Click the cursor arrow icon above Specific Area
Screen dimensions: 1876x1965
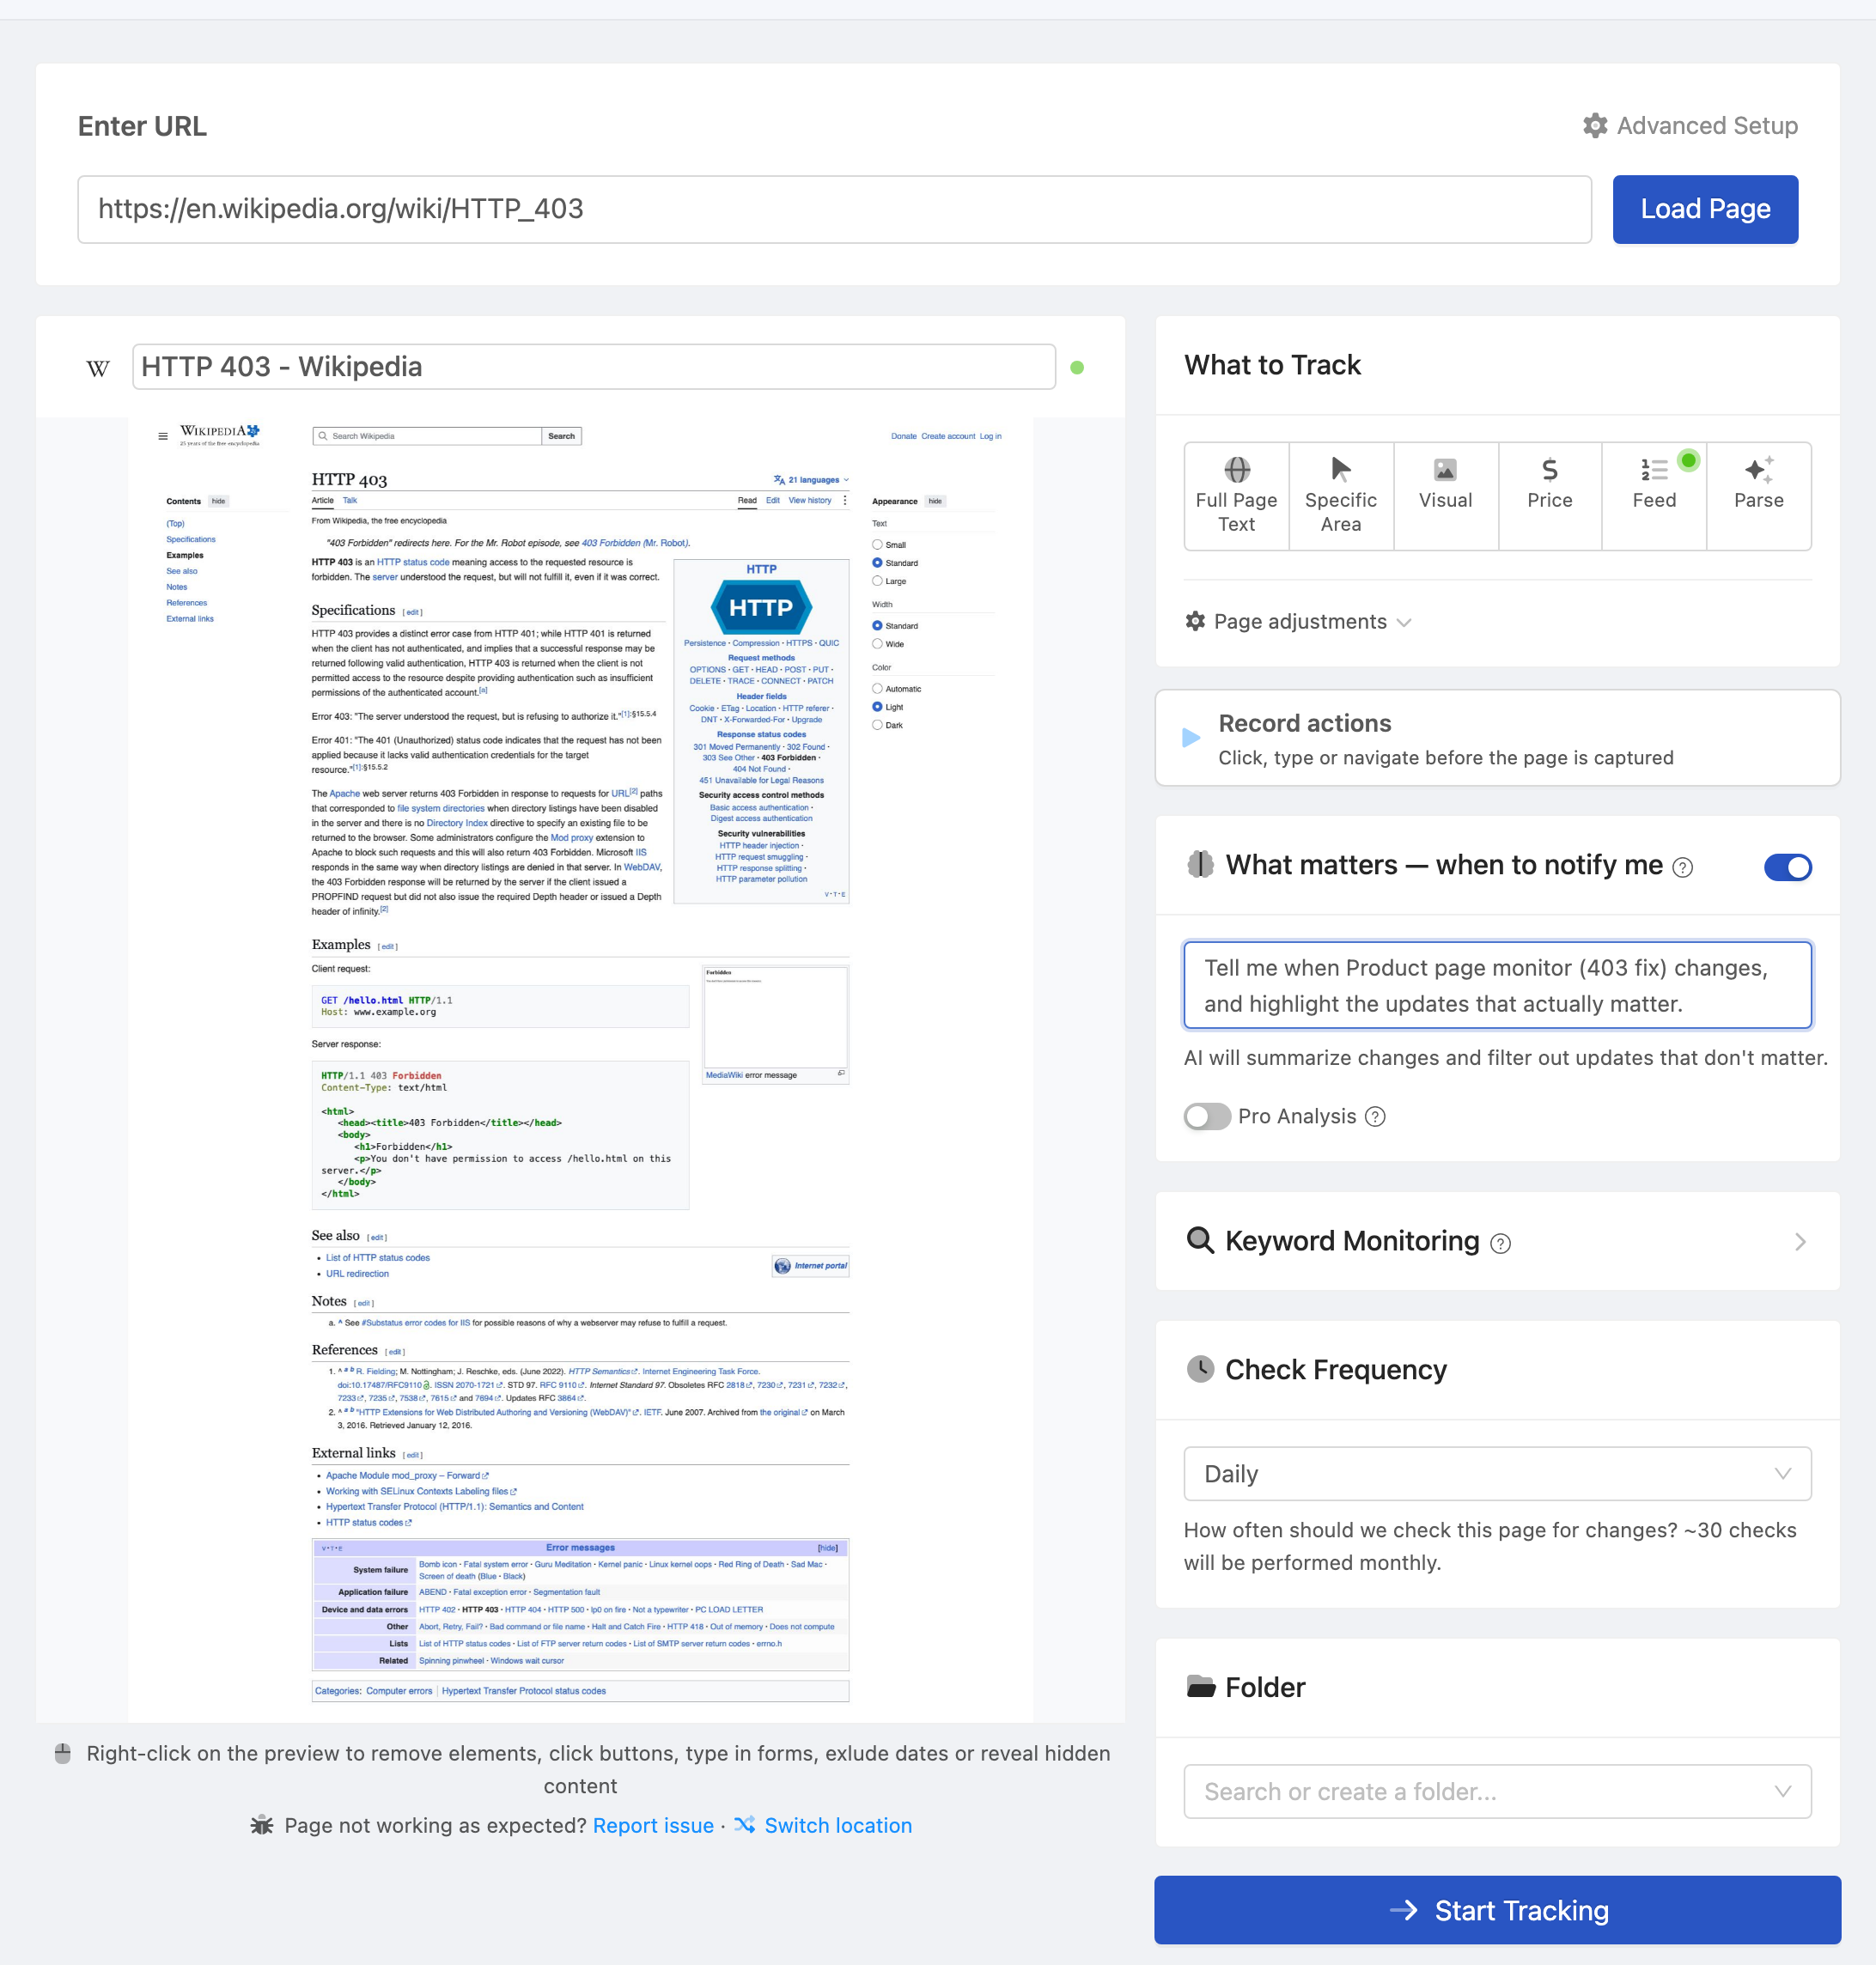coord(1341,469)
